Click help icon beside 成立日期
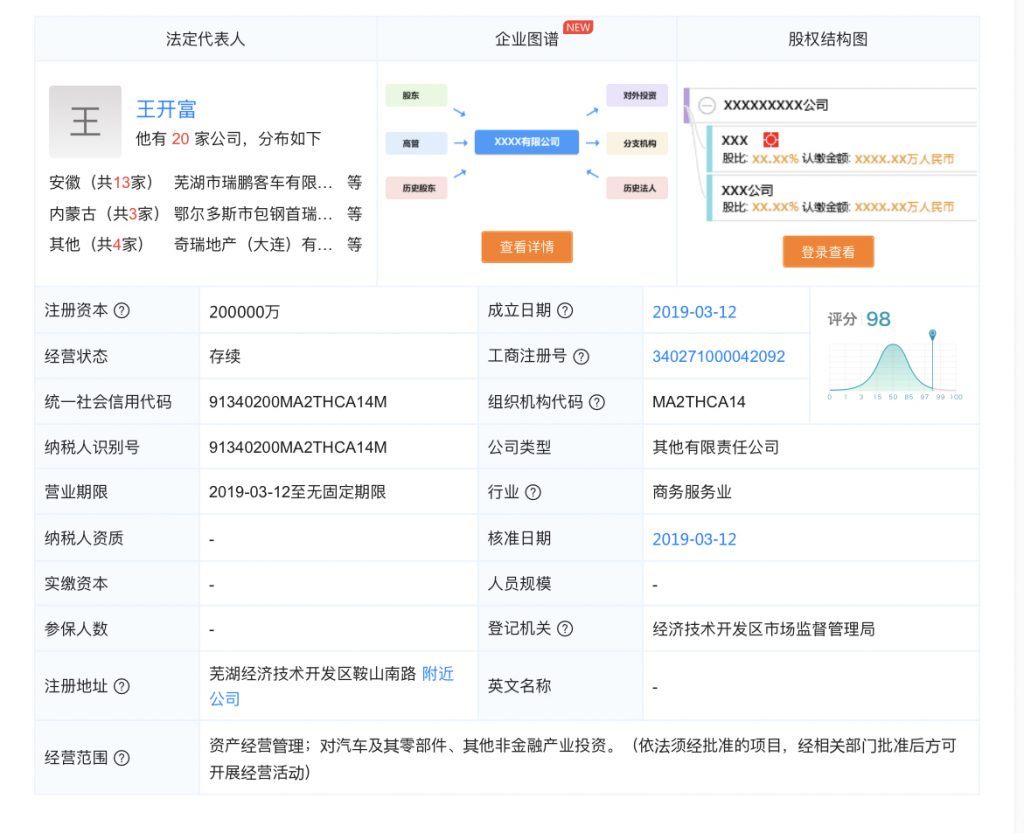This screenshot has width=1024, height=833. pos(565,311)
